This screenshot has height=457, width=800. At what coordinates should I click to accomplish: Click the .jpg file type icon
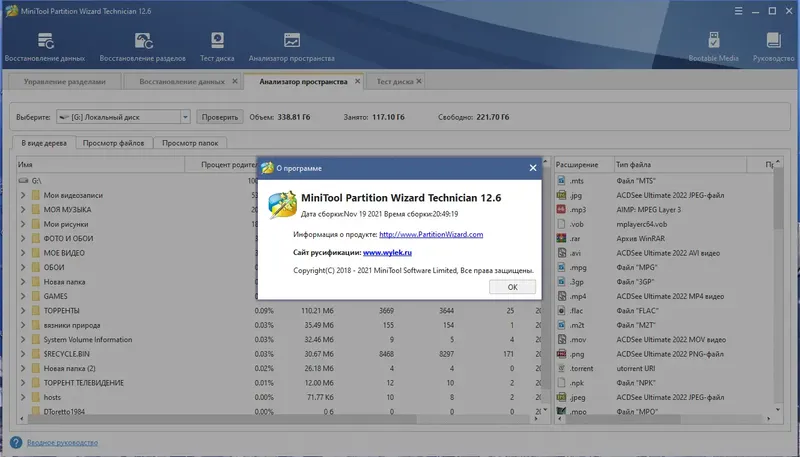pyautogui.click(x=561, y=195)
